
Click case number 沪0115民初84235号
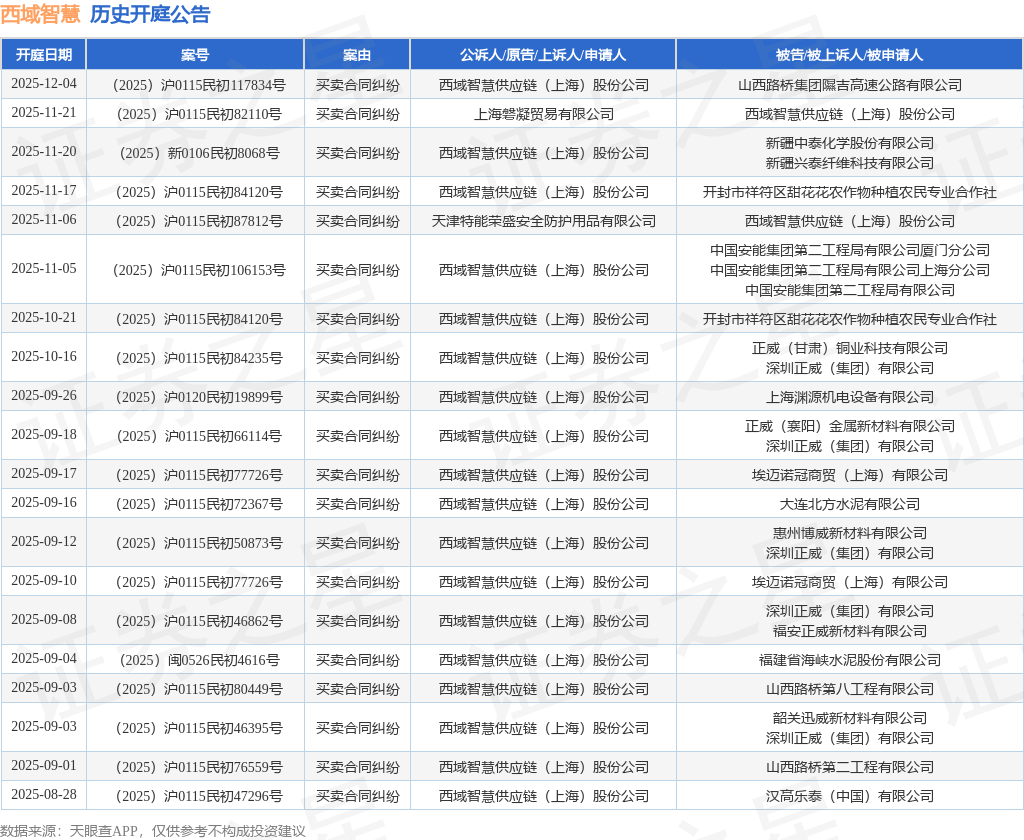point(223,359)
